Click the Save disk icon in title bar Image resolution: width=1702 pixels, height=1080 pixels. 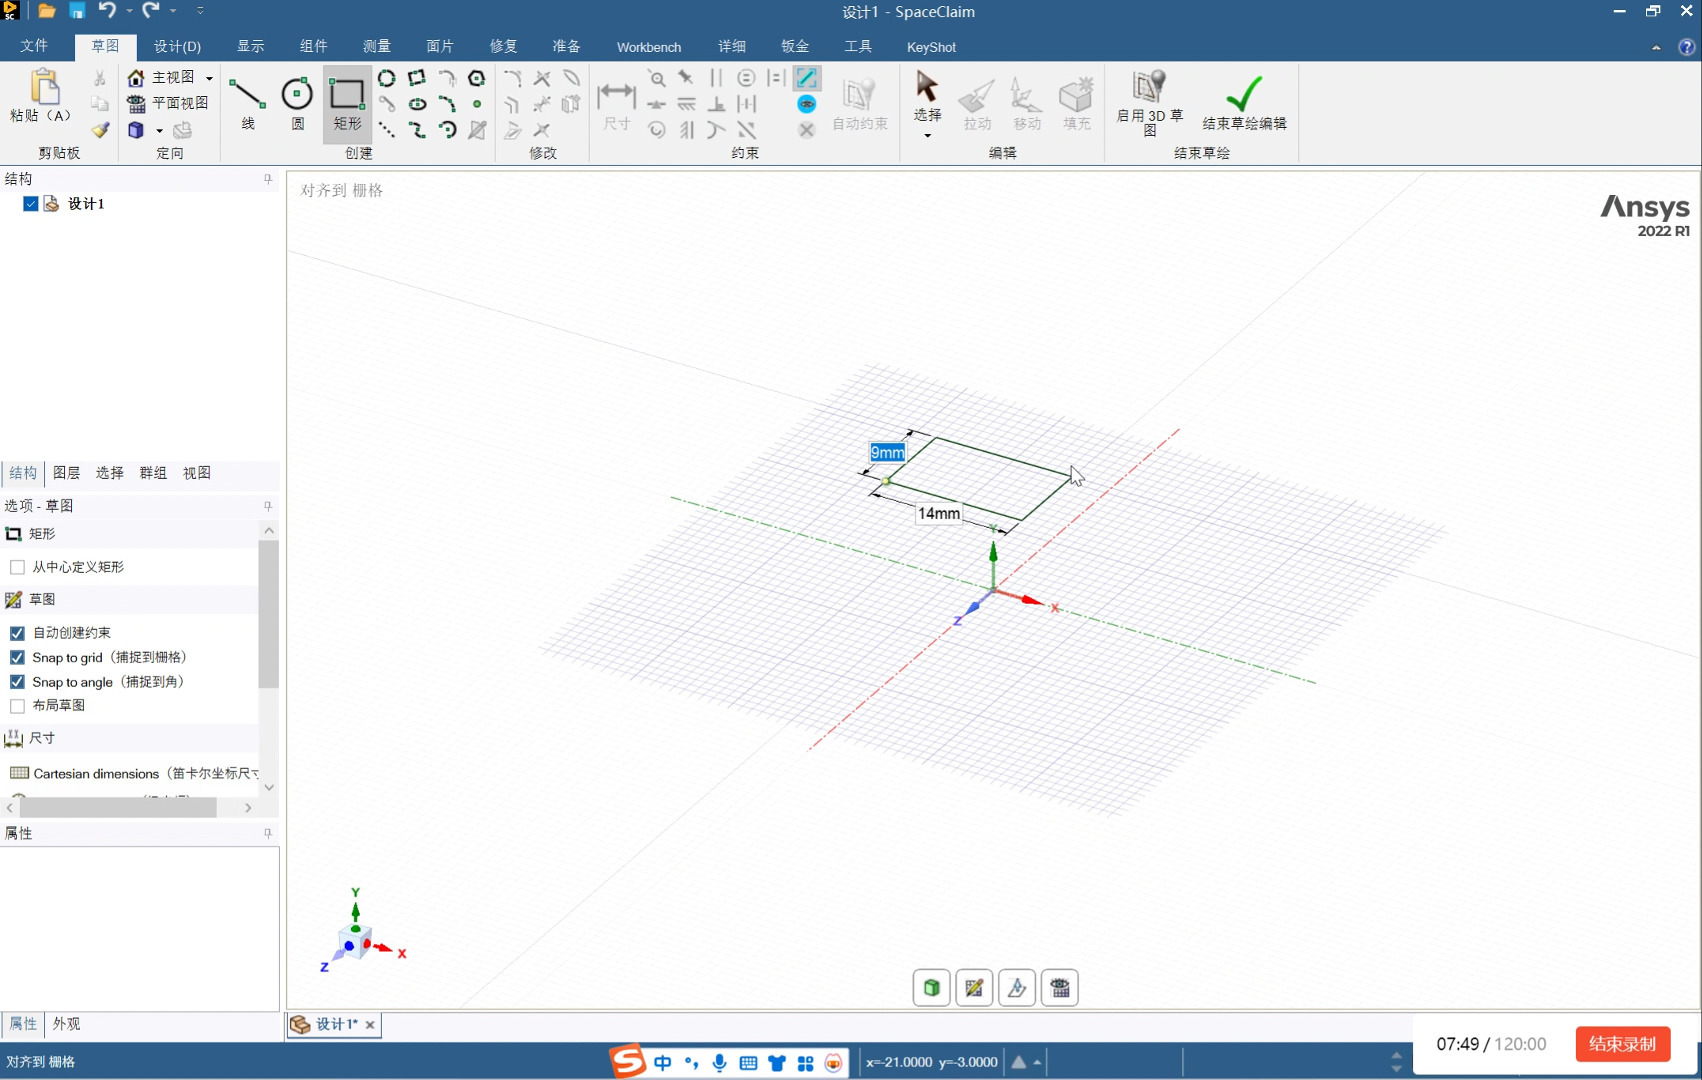tap(77, 11)
